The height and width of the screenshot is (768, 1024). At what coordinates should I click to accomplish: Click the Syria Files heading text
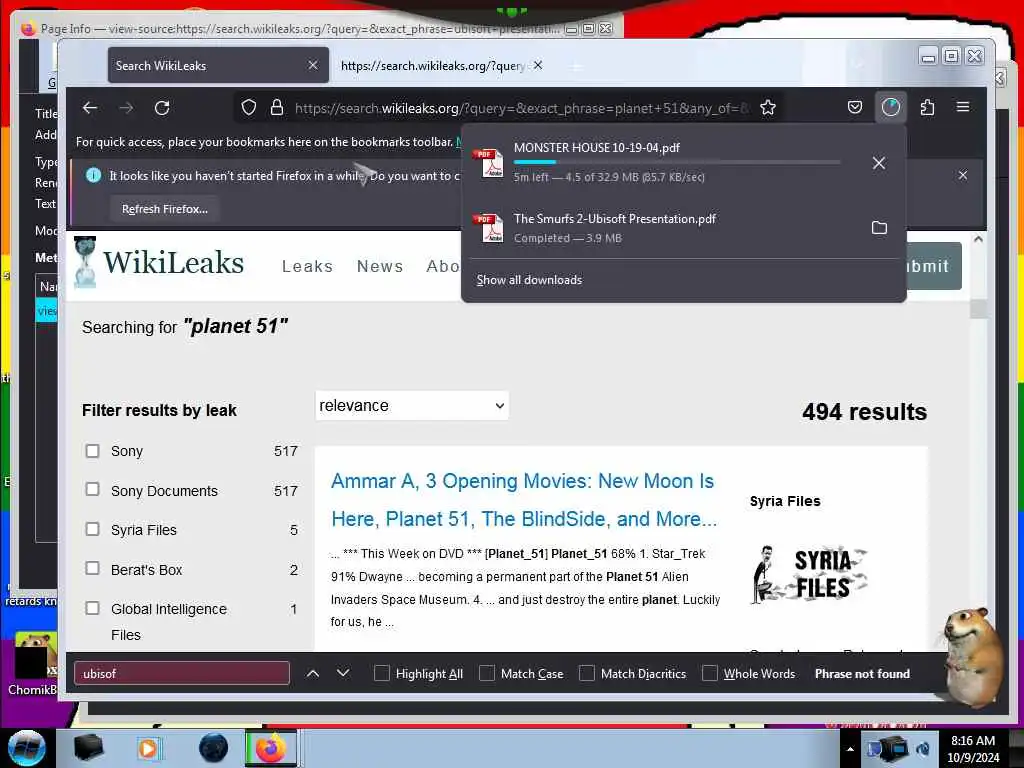click(785, 501)
